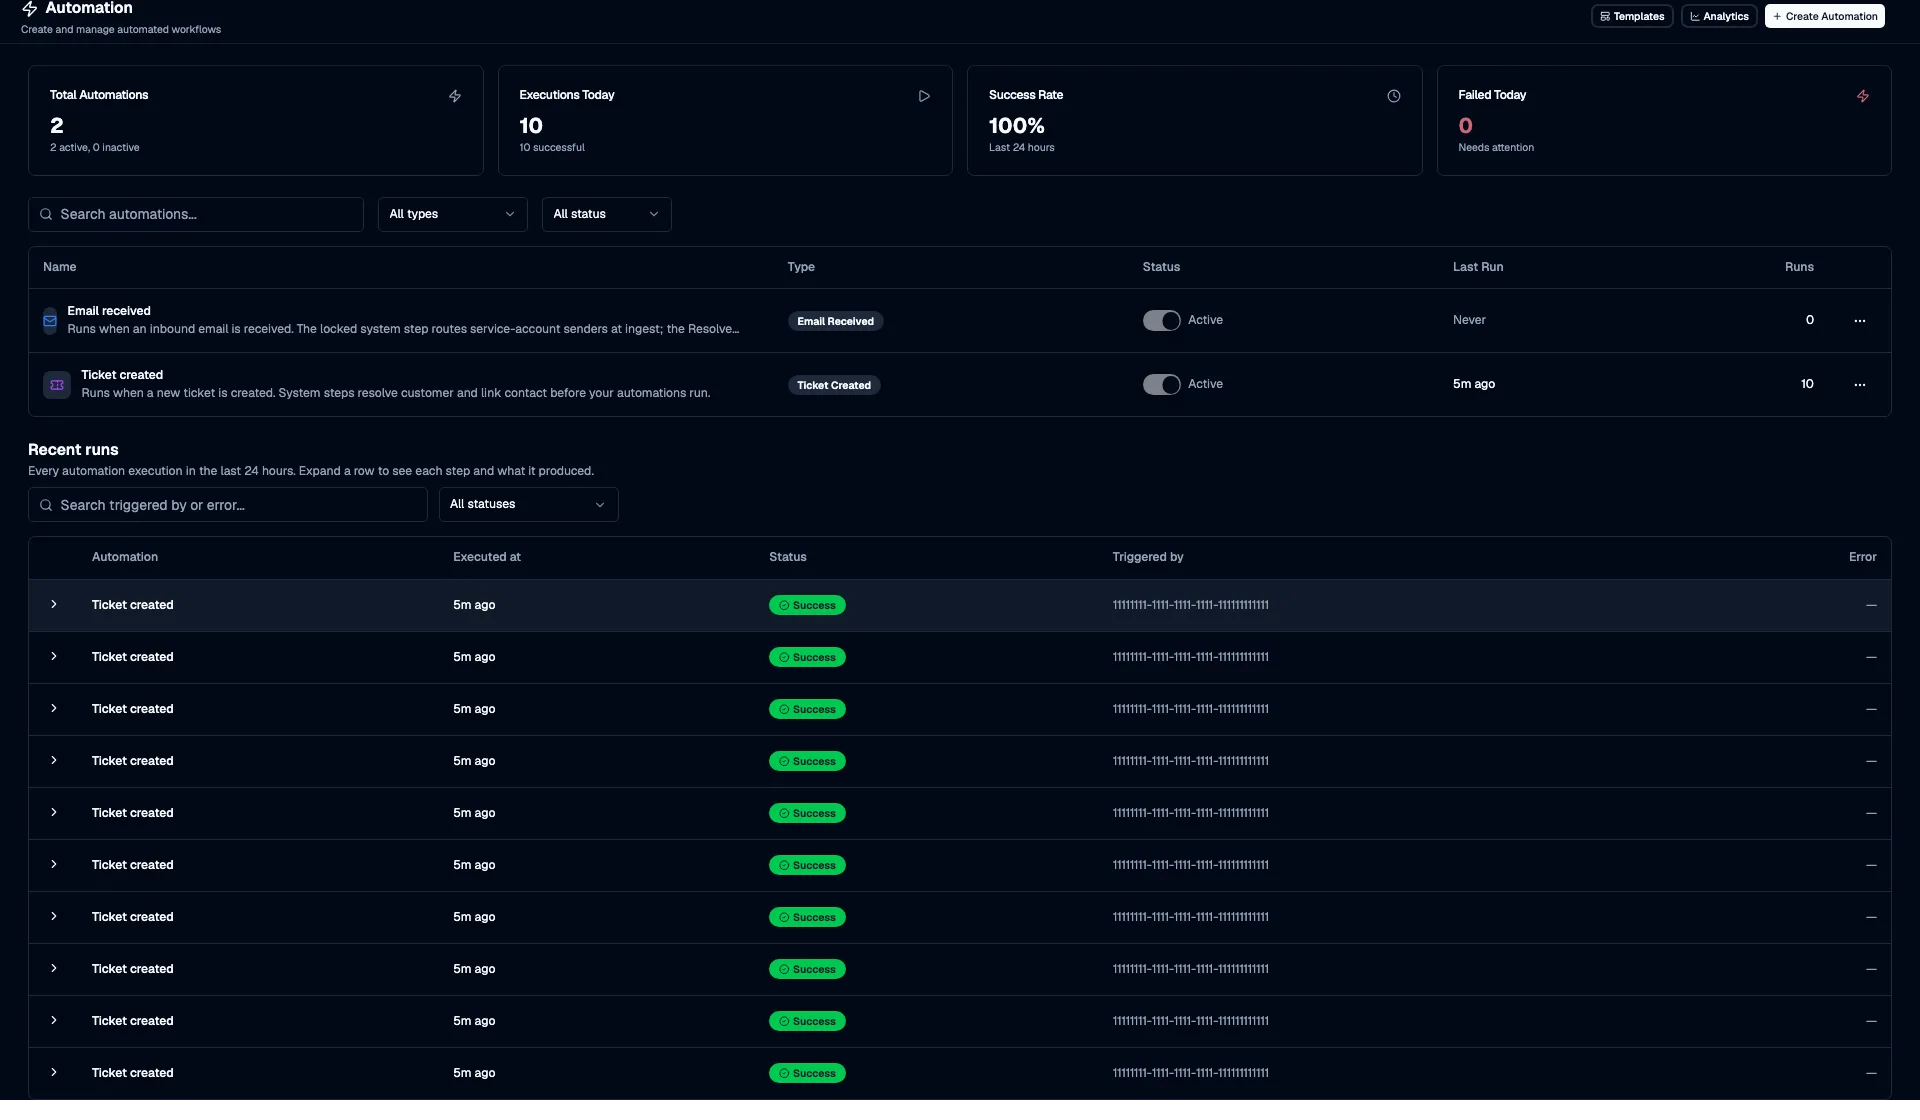Image resolution: width=1920 pixels, height=1120 pixels.
Task: Click the ticket icon of Ticket created automation
Action: point(57,385)
